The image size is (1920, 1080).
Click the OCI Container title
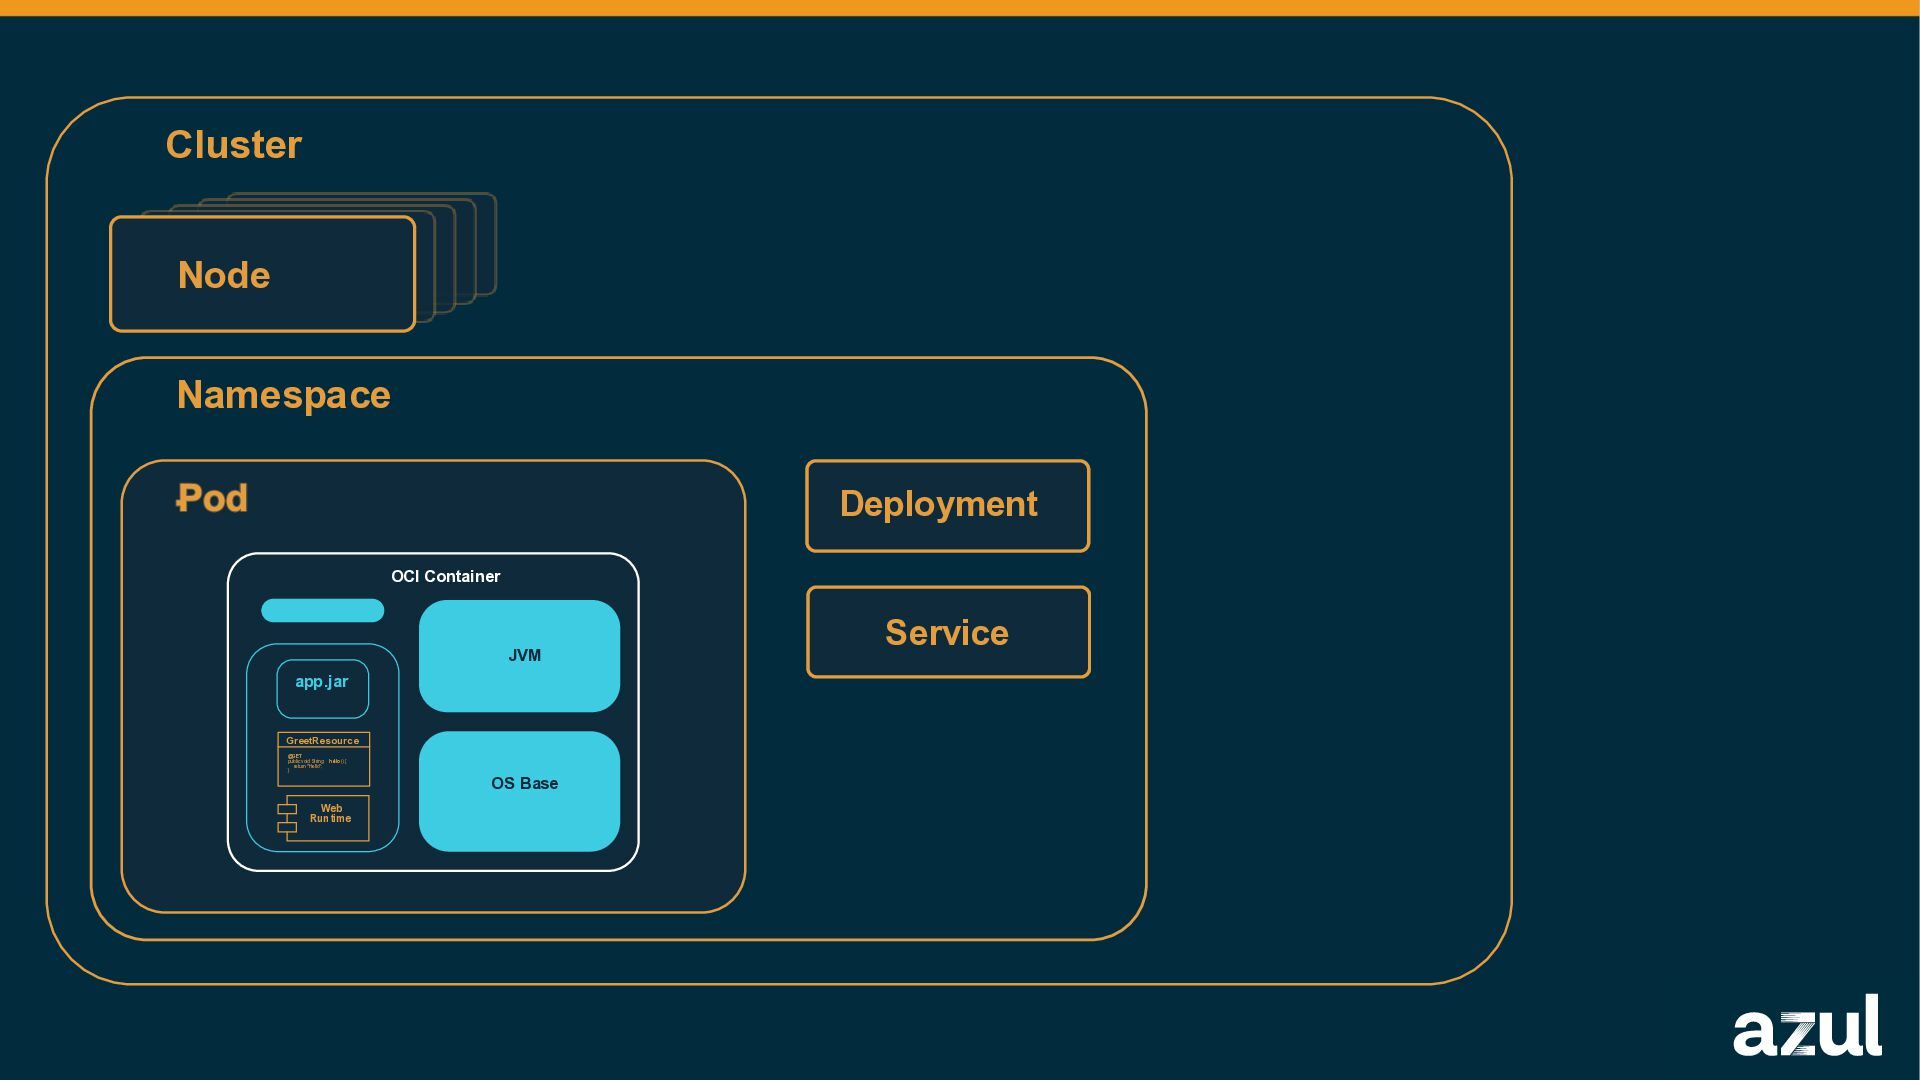pyautogui.click(x=445, y=576)
